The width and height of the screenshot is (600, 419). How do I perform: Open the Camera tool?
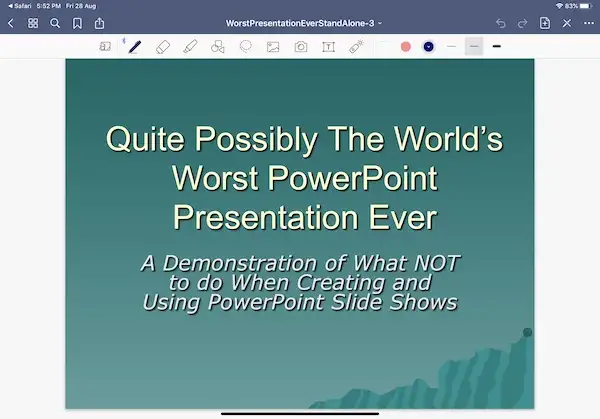[x=300, y=46]
